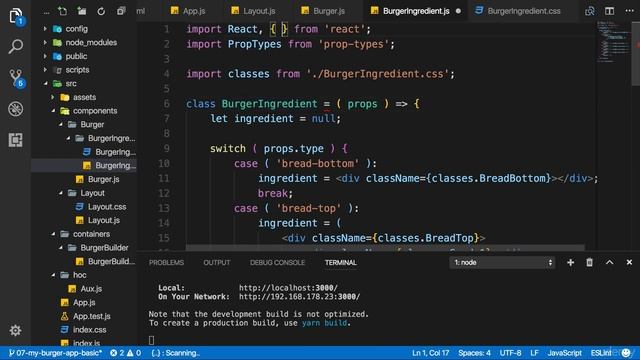
Task: Click the editor vertical scrollbar
Action: coord(636,53)
